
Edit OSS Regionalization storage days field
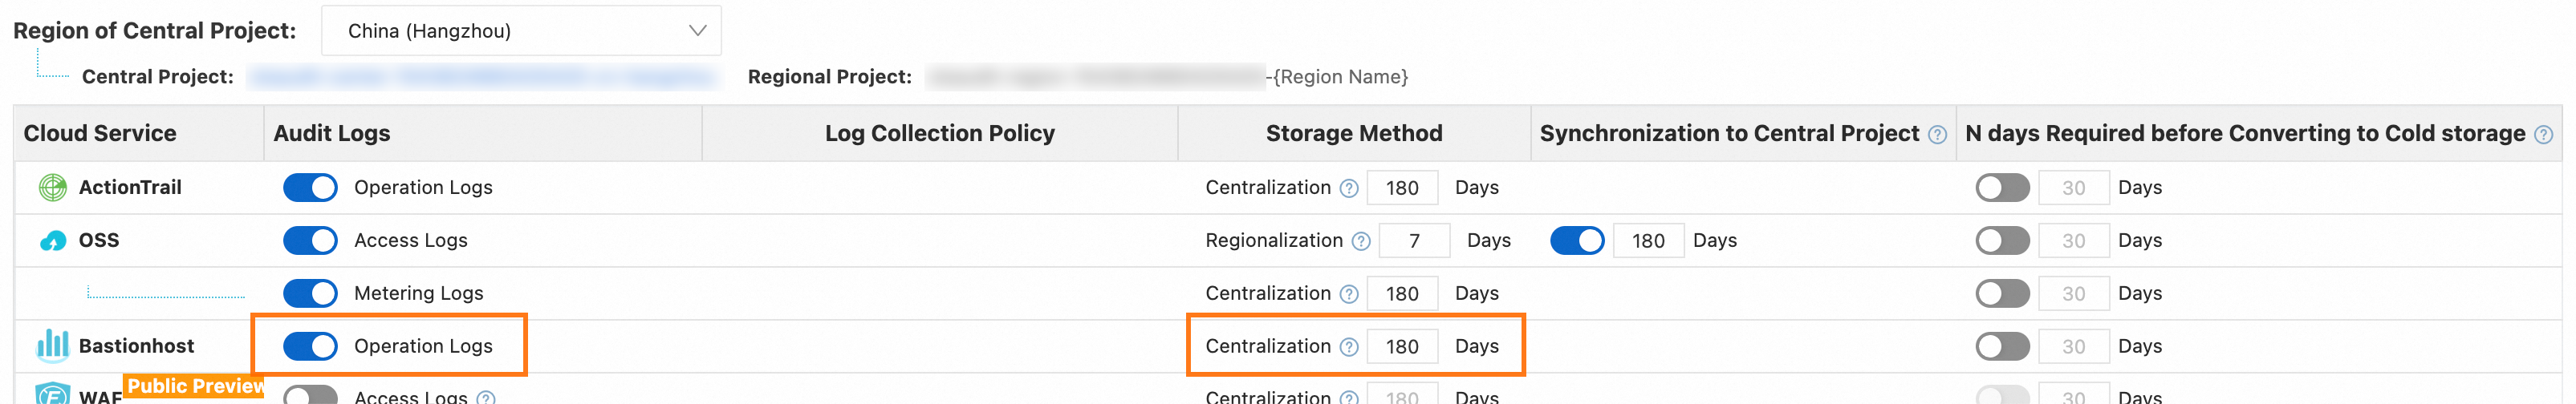tap(1414, 241)
